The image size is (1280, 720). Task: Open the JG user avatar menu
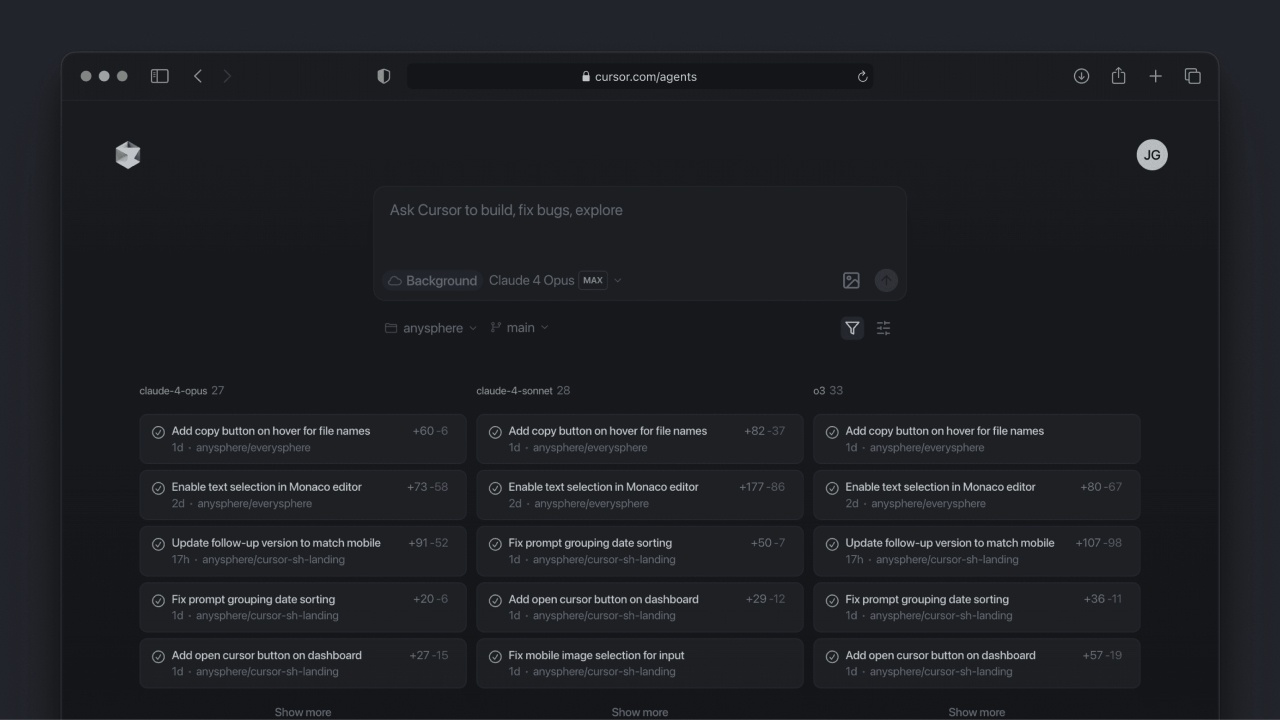[x=1152, y=155]
